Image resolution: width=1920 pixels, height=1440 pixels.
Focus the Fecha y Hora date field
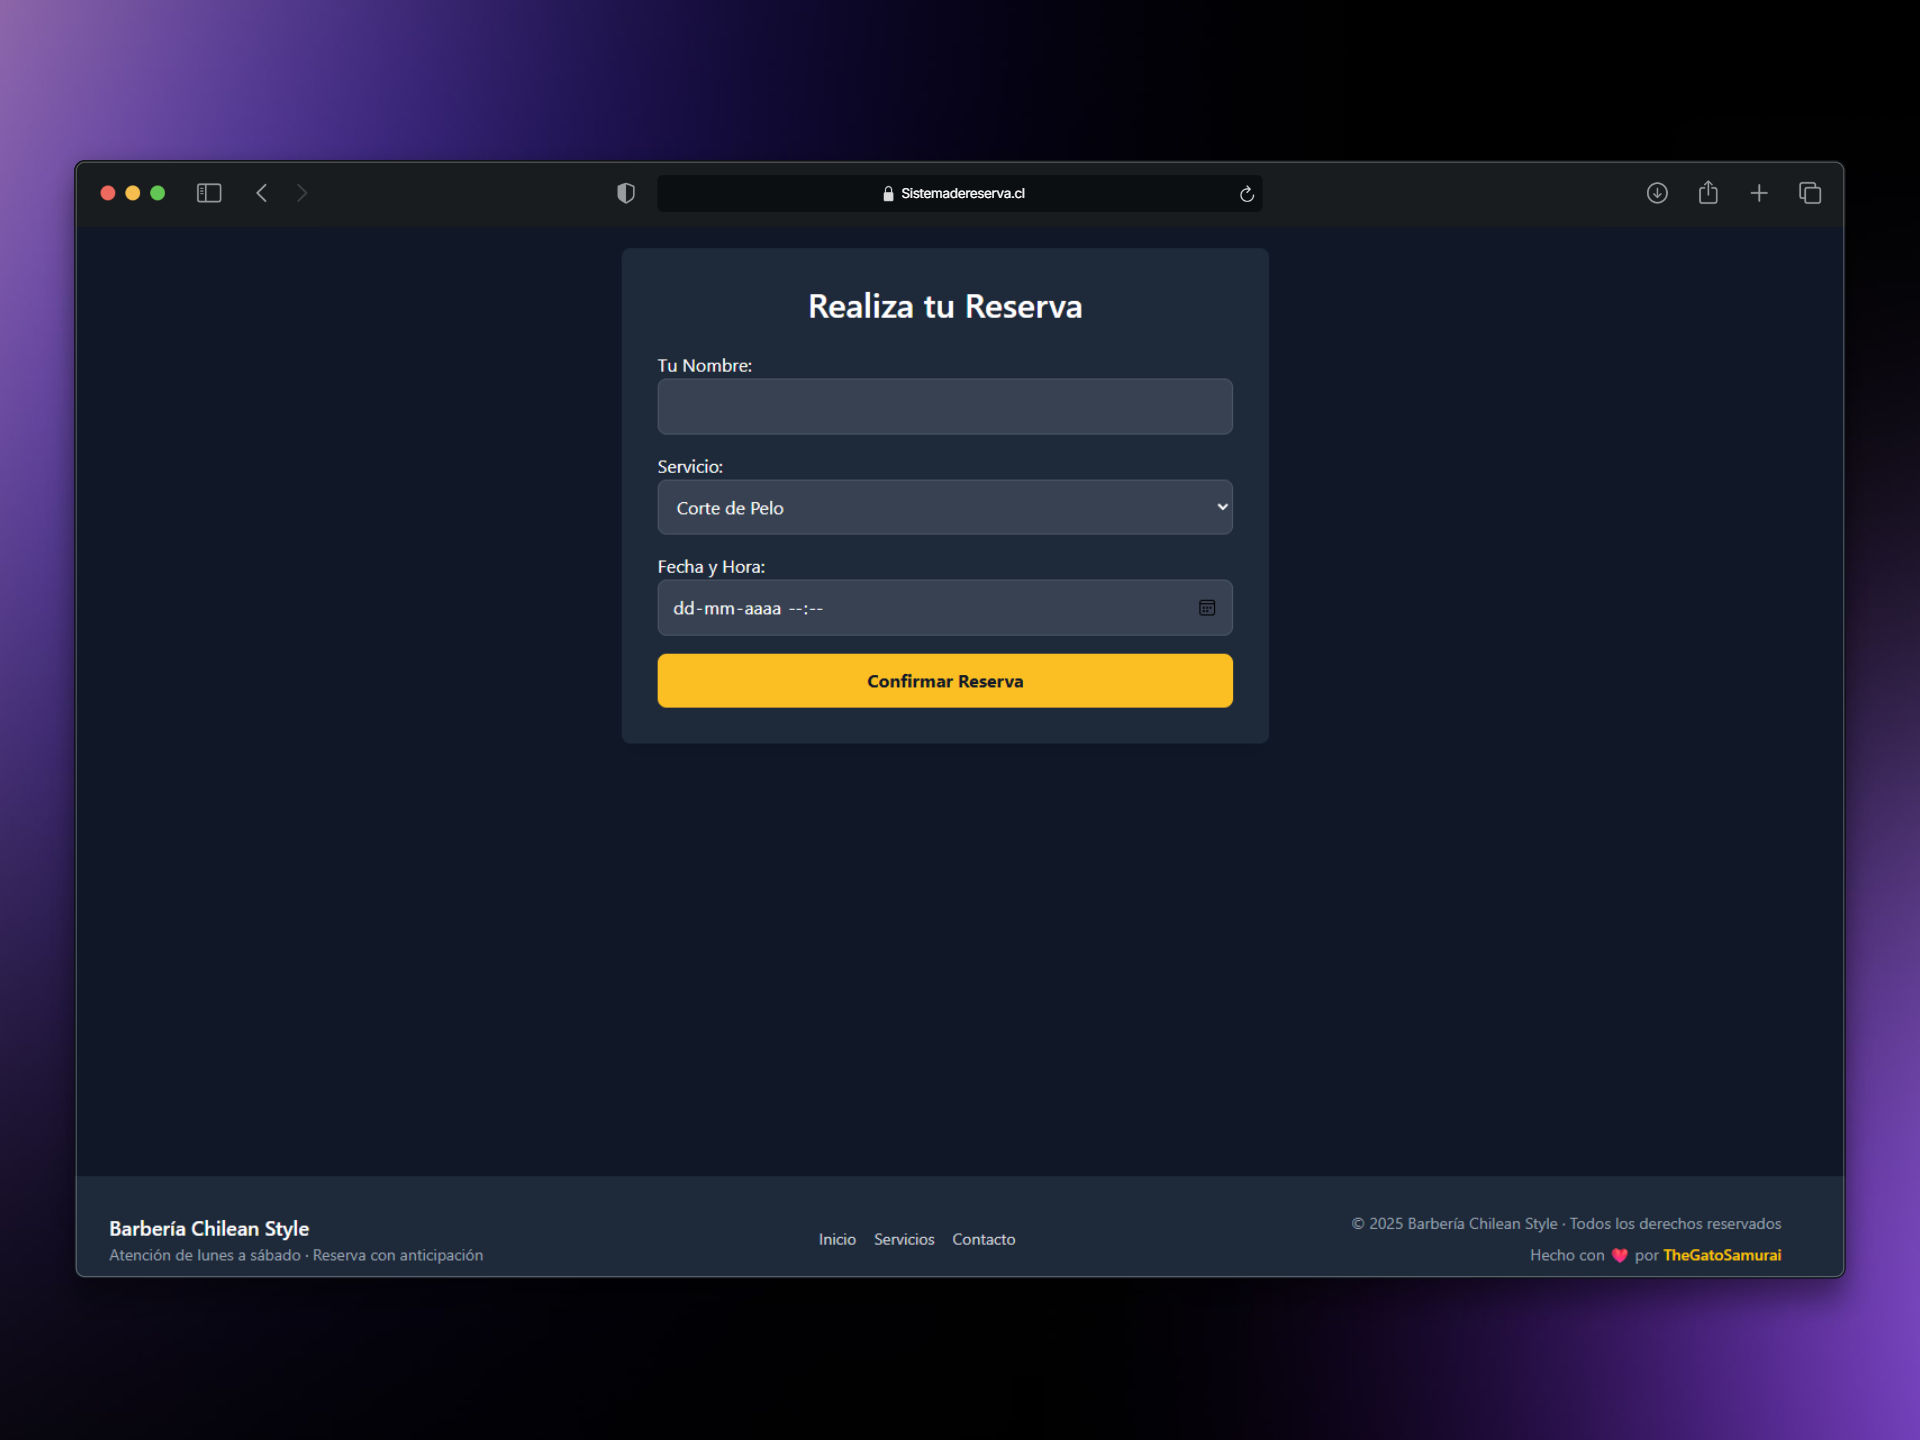900,608
